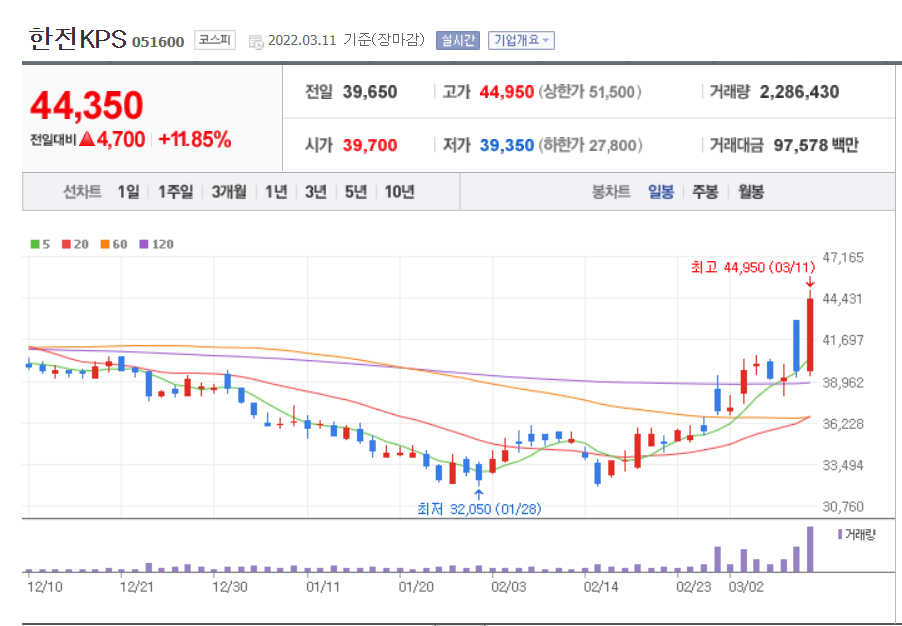Switch to 주봉 weekly candle chart
The height and width of the screenshot is (626, 902).
tap(705, 192)
